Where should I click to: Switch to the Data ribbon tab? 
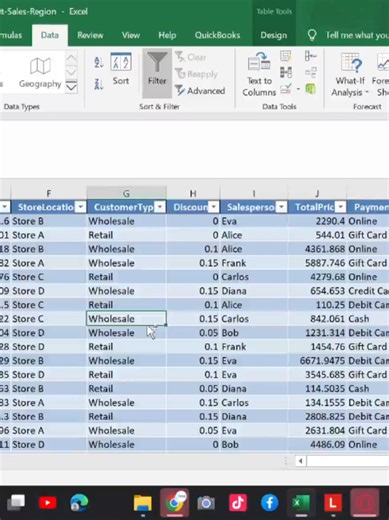click(50, 35)
